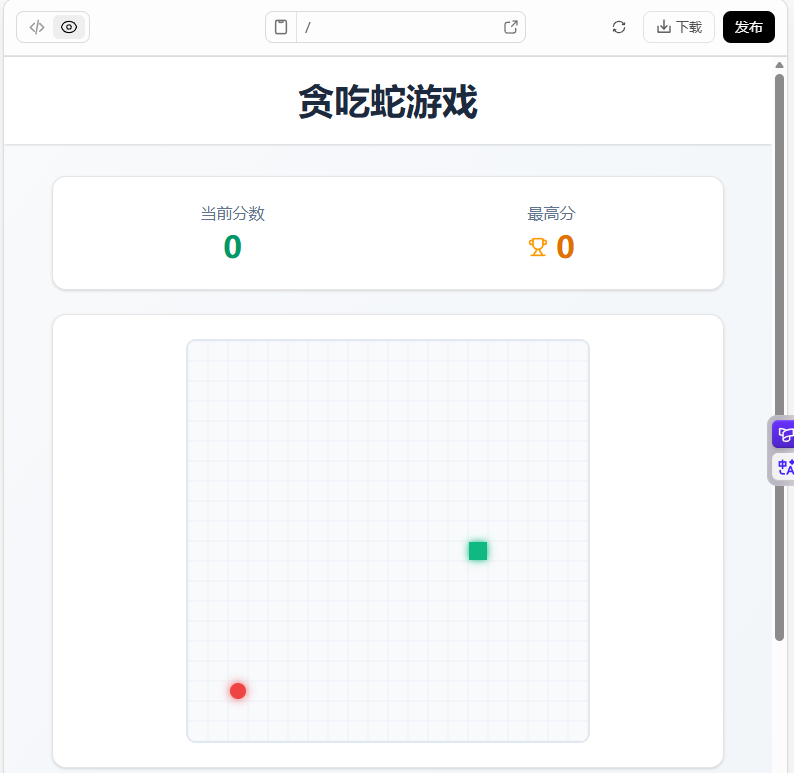The image size is (794, 773).
Task: Click the 当前分数 label
Action: pos(232,213)
